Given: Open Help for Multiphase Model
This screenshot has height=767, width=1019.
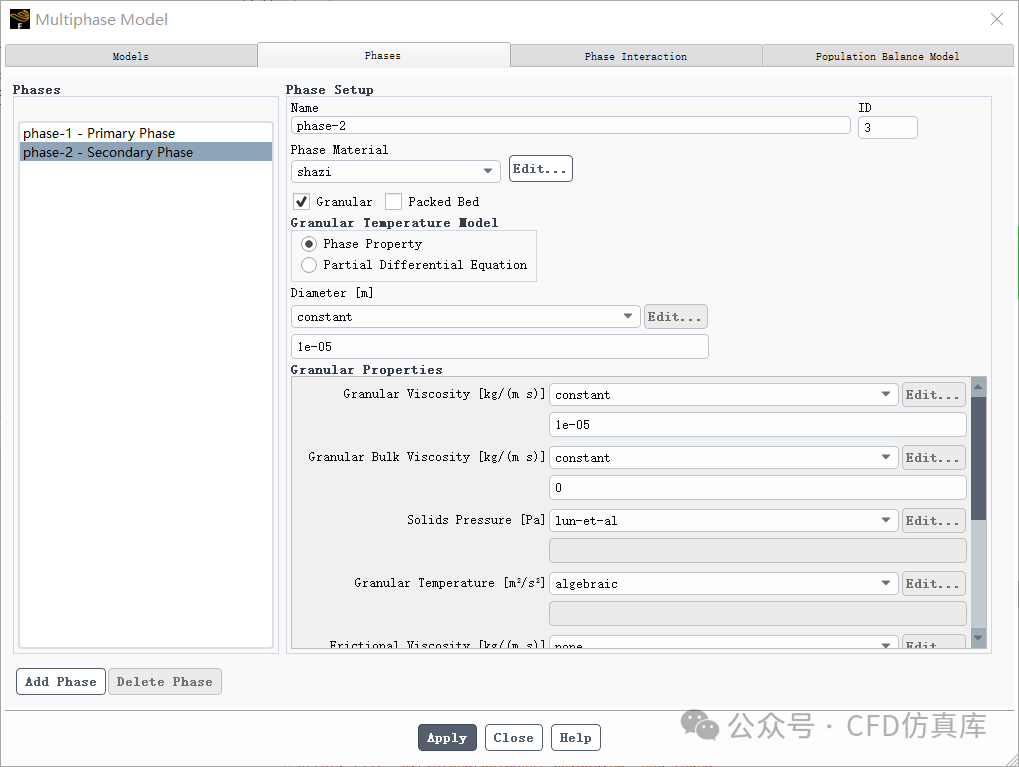Looking at the screenshot, I should (x=575, y=738).
